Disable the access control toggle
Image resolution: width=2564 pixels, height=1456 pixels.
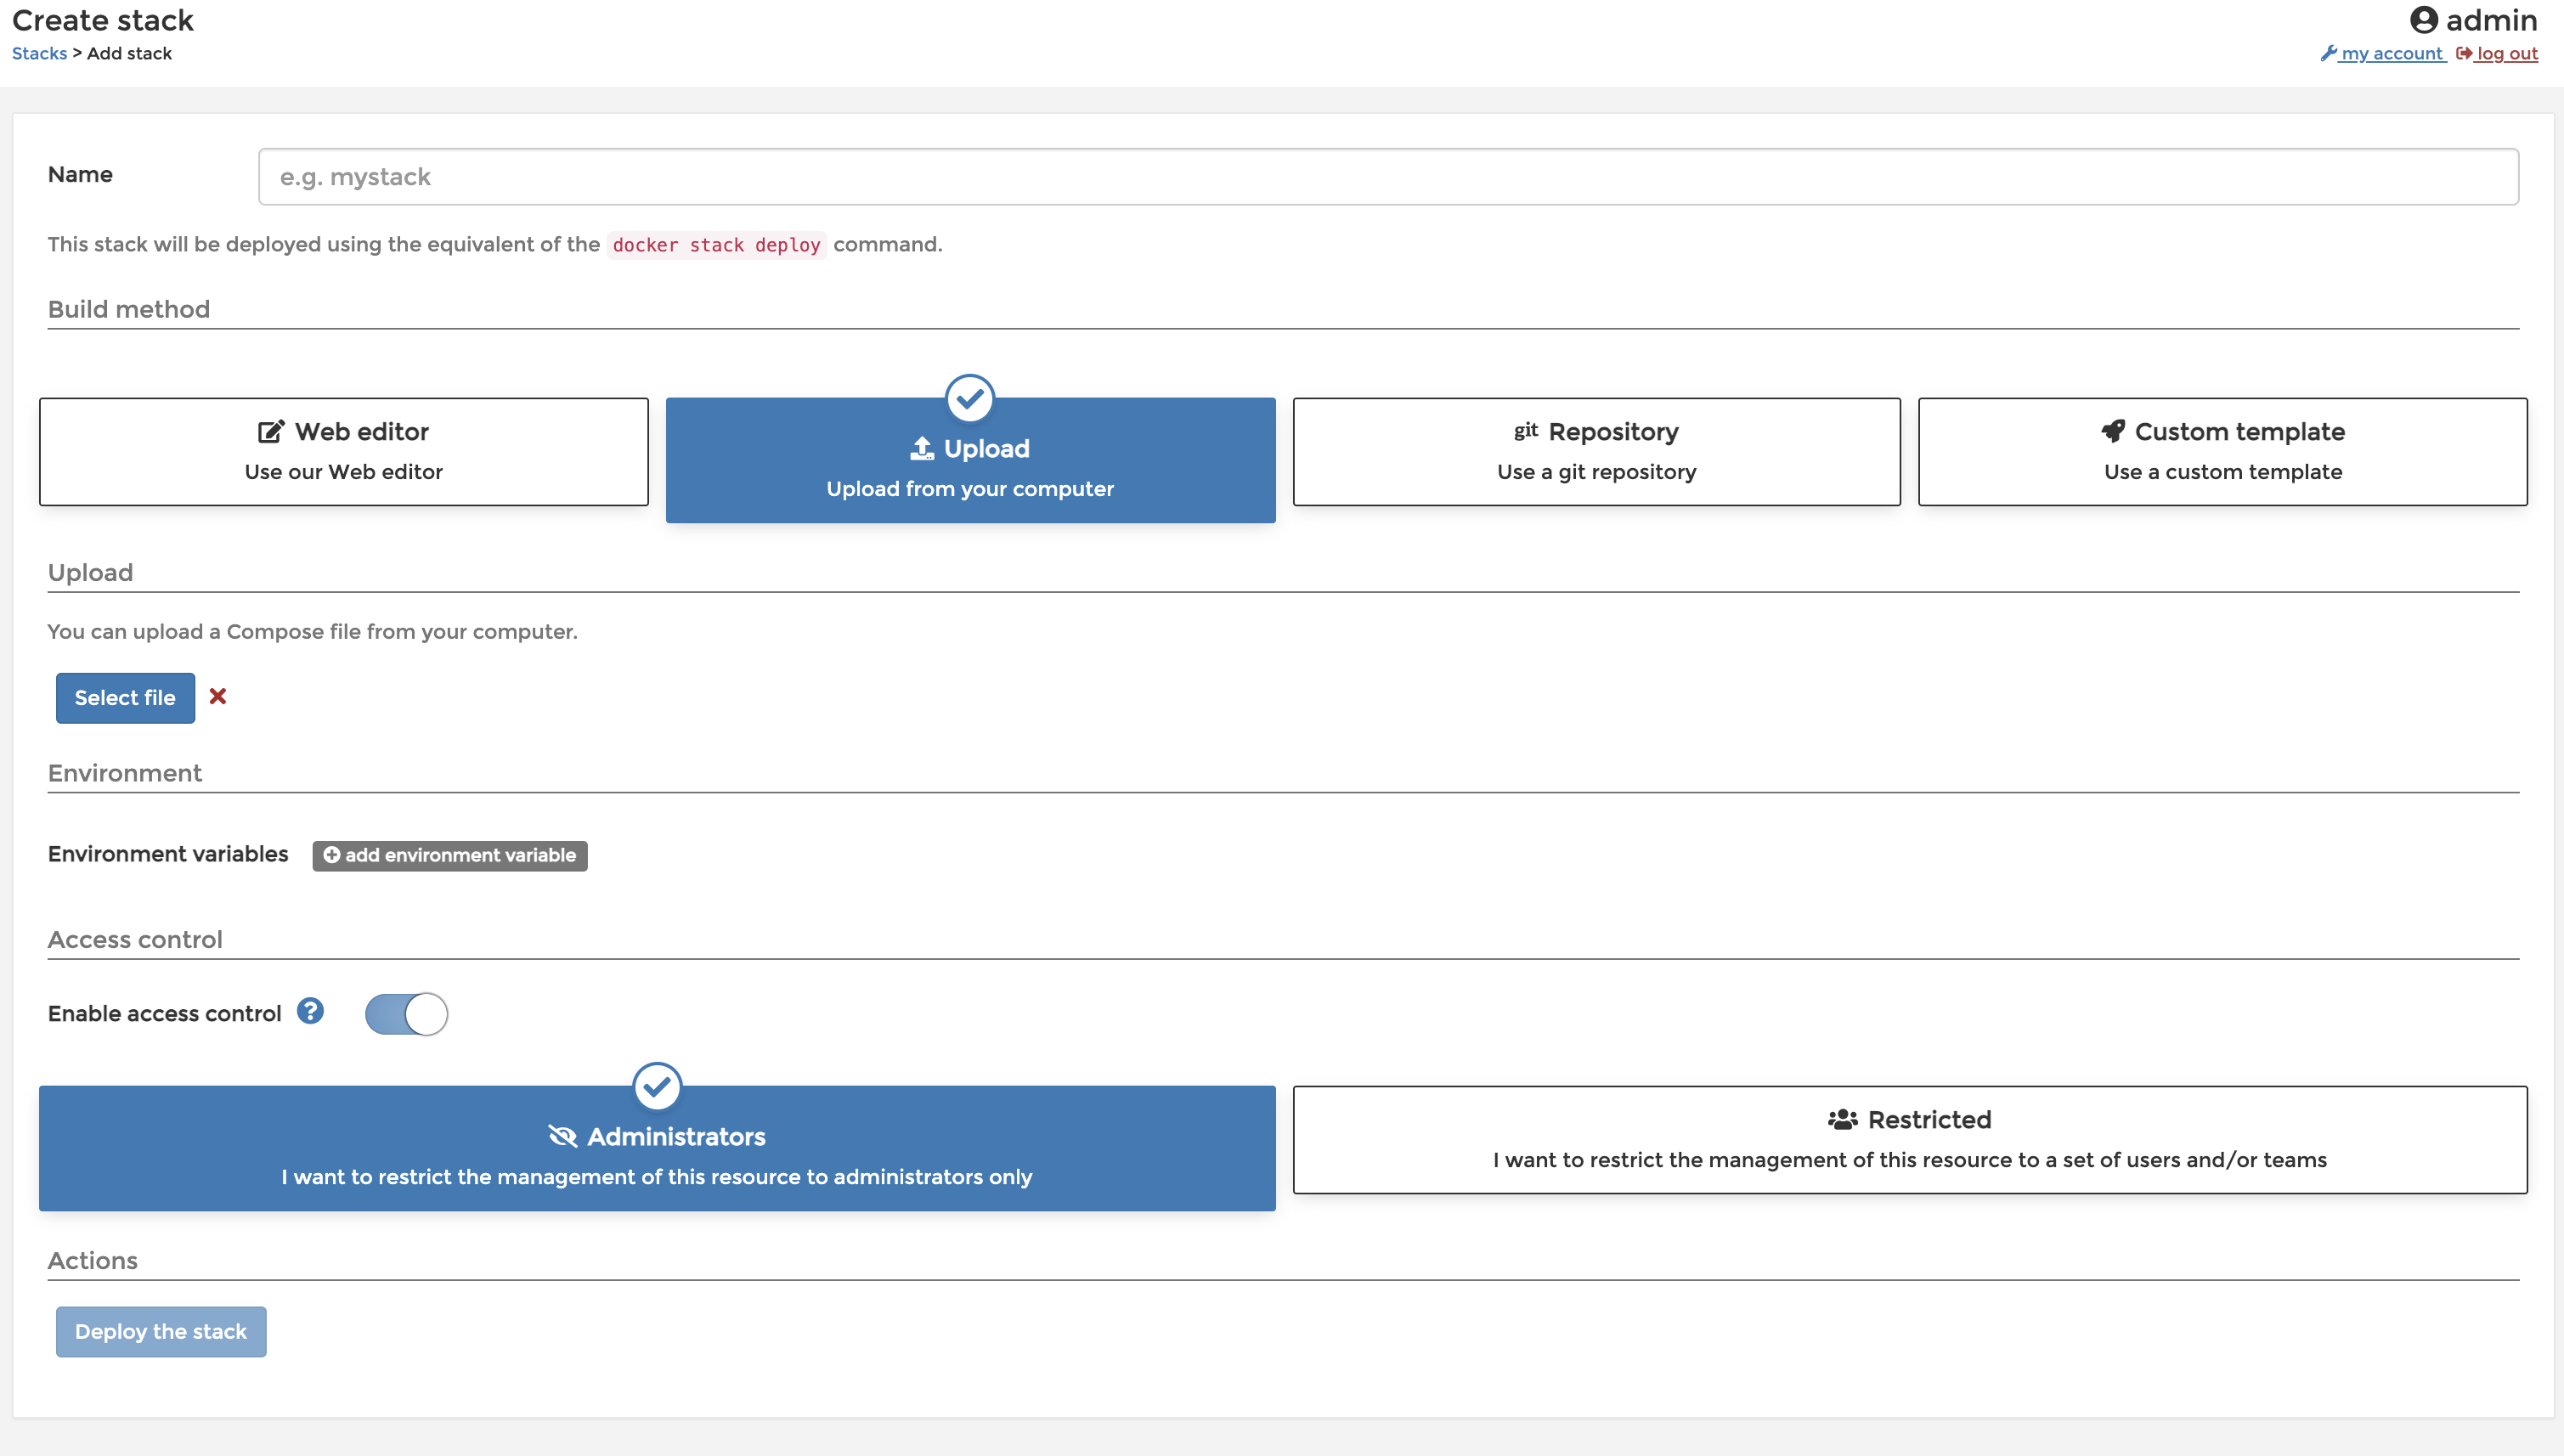point(406,1013)
